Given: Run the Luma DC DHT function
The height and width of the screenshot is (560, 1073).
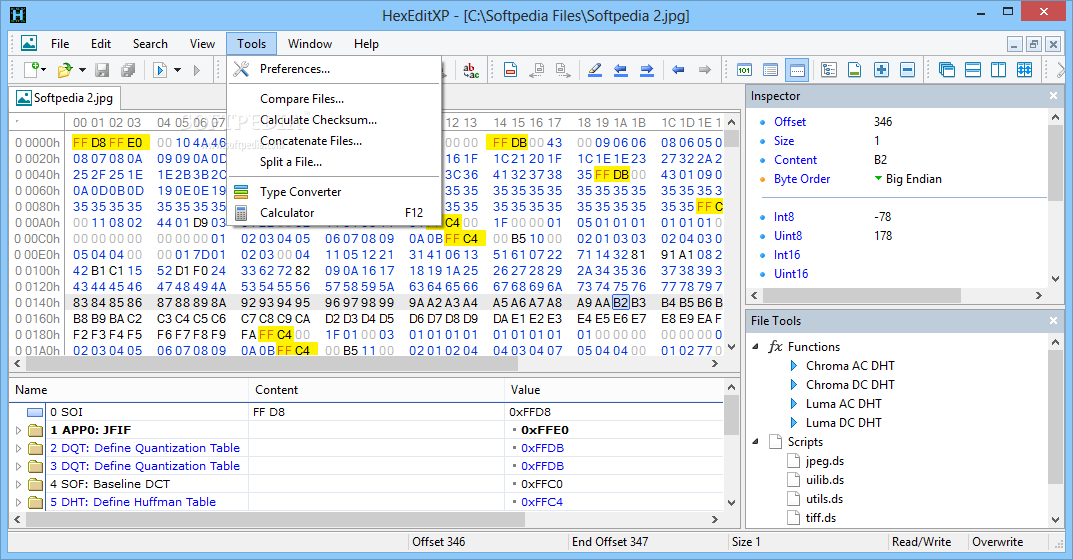Looking at the screenshot, I should (x=843, y=422).
